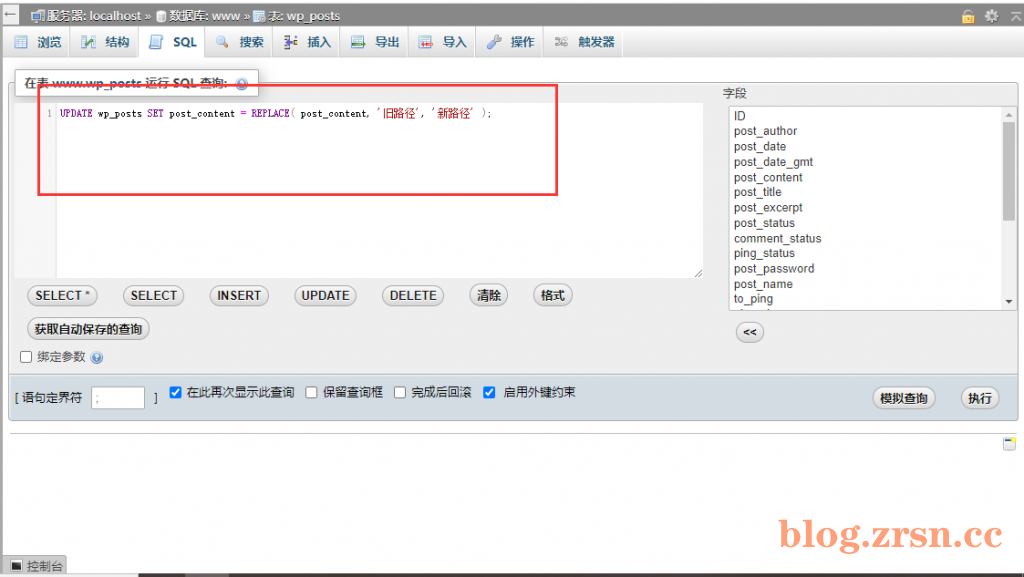Enable the 绑定参数 checkbox

tap(26, 356)
